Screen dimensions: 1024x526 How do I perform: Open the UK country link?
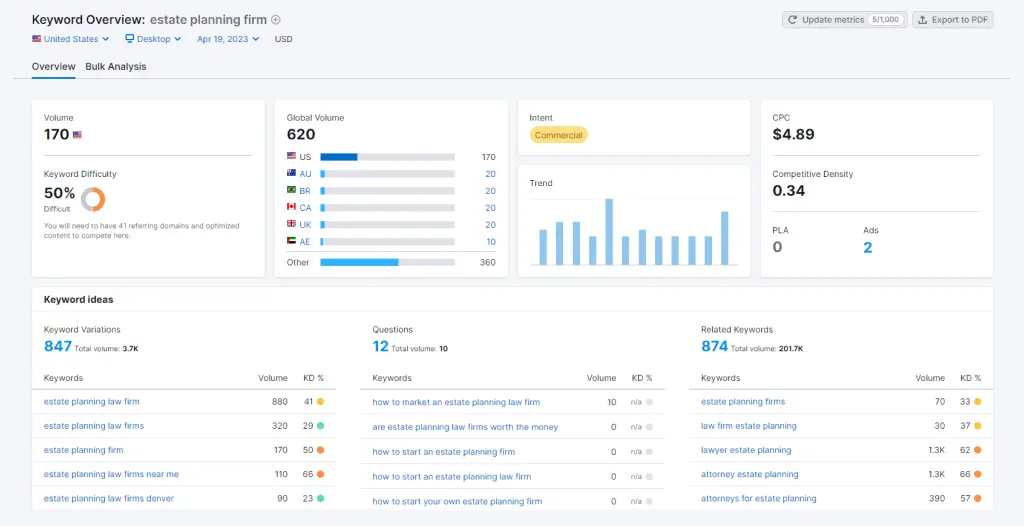[x=305, y=225]
